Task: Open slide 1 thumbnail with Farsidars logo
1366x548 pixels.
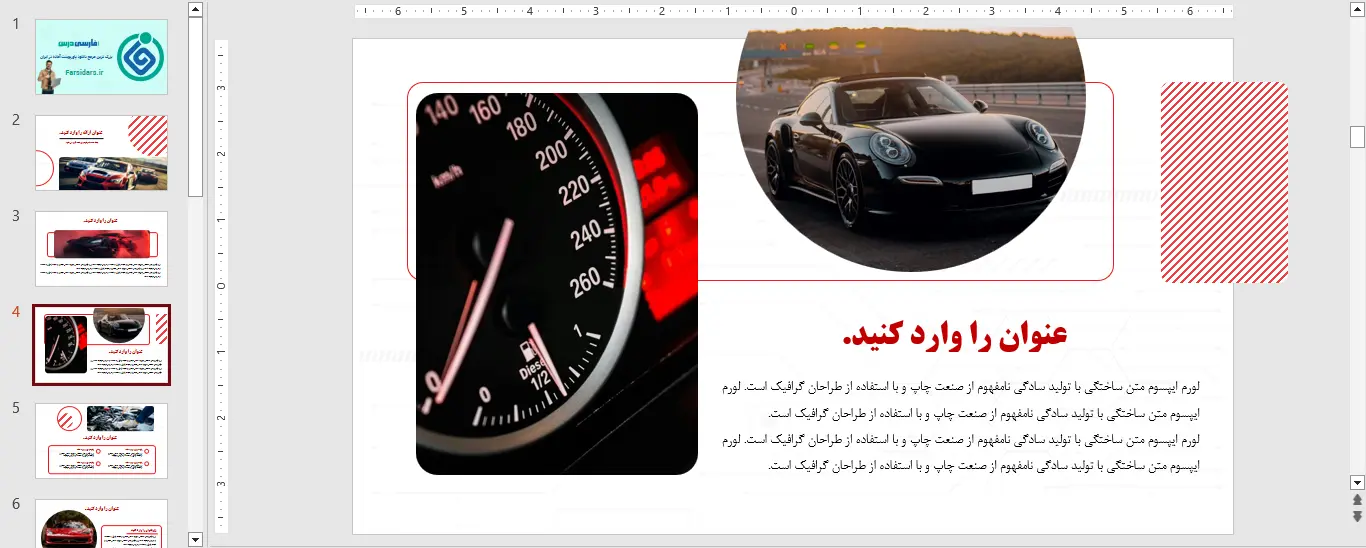Action: point(101,57)
